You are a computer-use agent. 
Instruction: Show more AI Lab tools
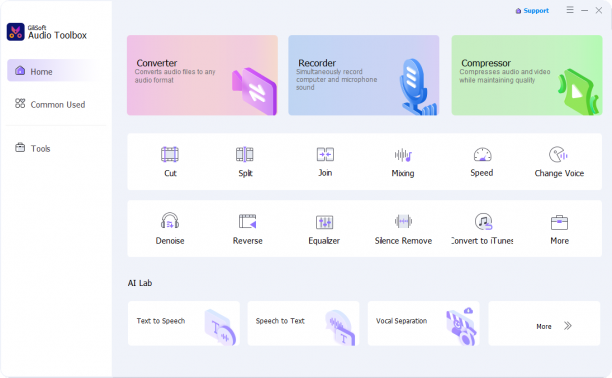(x=544, y=323)
